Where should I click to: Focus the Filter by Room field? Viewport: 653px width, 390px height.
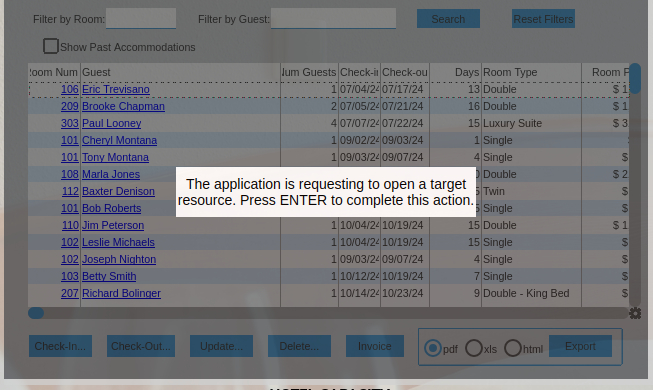pos(141,19)
